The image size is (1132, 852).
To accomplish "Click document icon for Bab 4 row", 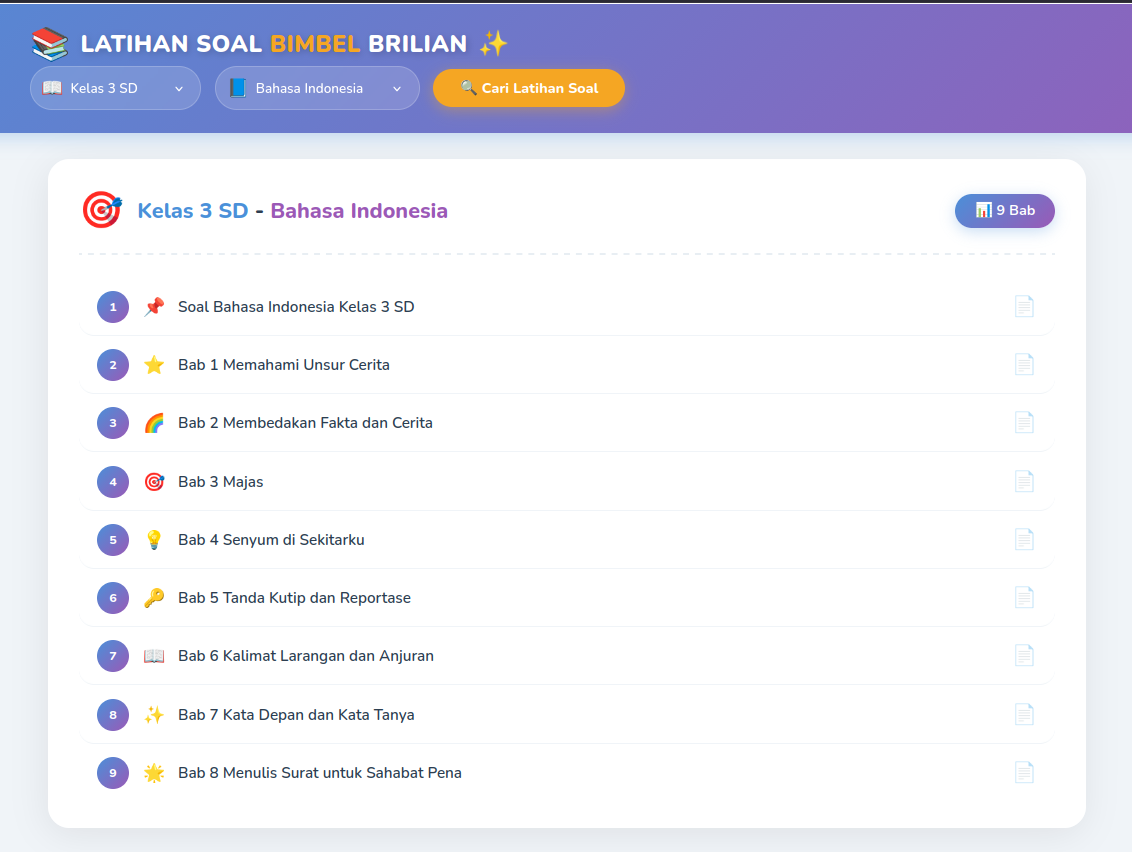I will [x=1024, y=539].
